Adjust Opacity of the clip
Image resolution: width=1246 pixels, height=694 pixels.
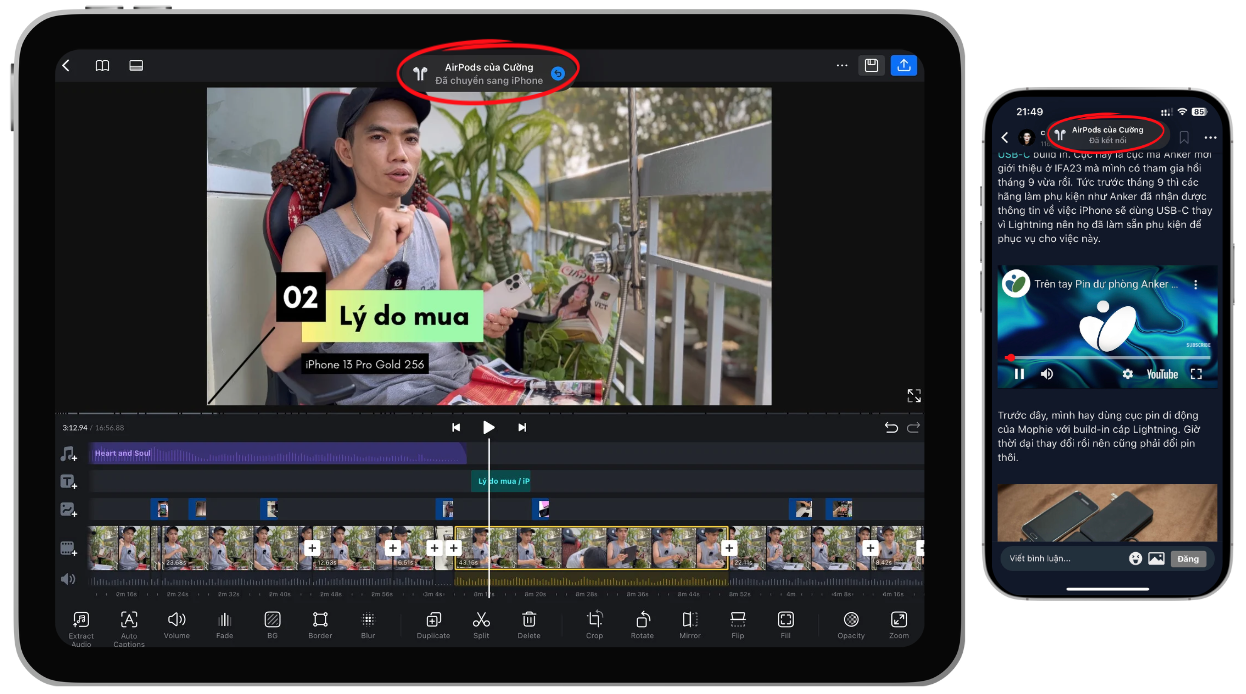pyautogui.click(x=851, y=625)
